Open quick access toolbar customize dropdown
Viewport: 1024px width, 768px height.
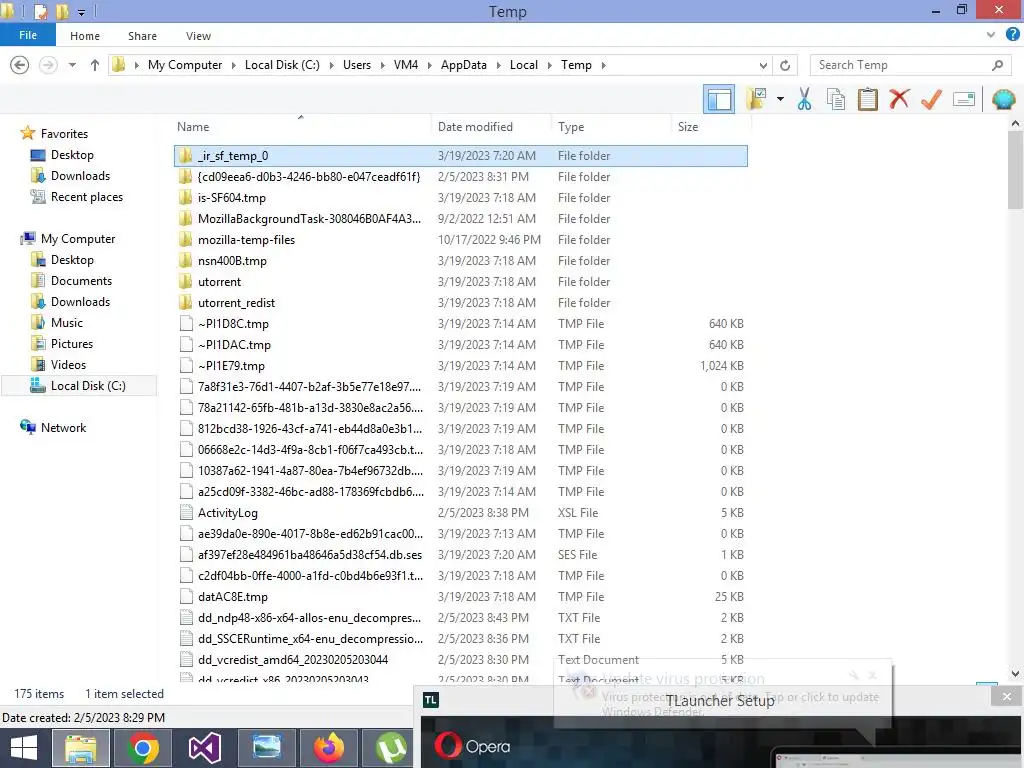(x=81, y=12)
